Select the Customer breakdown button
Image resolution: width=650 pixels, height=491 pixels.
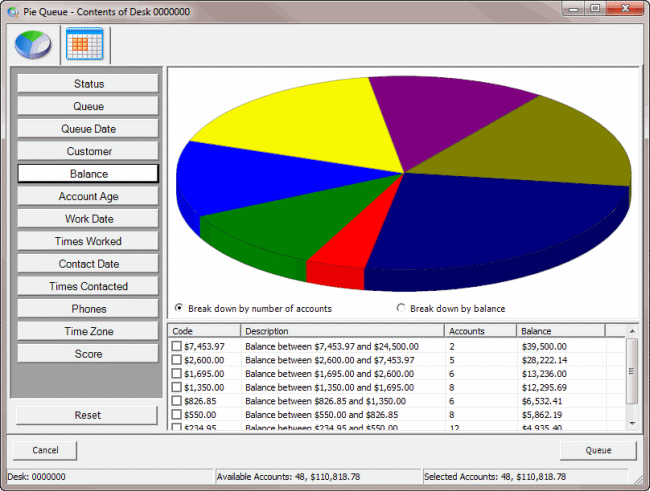click(x=88, y=151)
